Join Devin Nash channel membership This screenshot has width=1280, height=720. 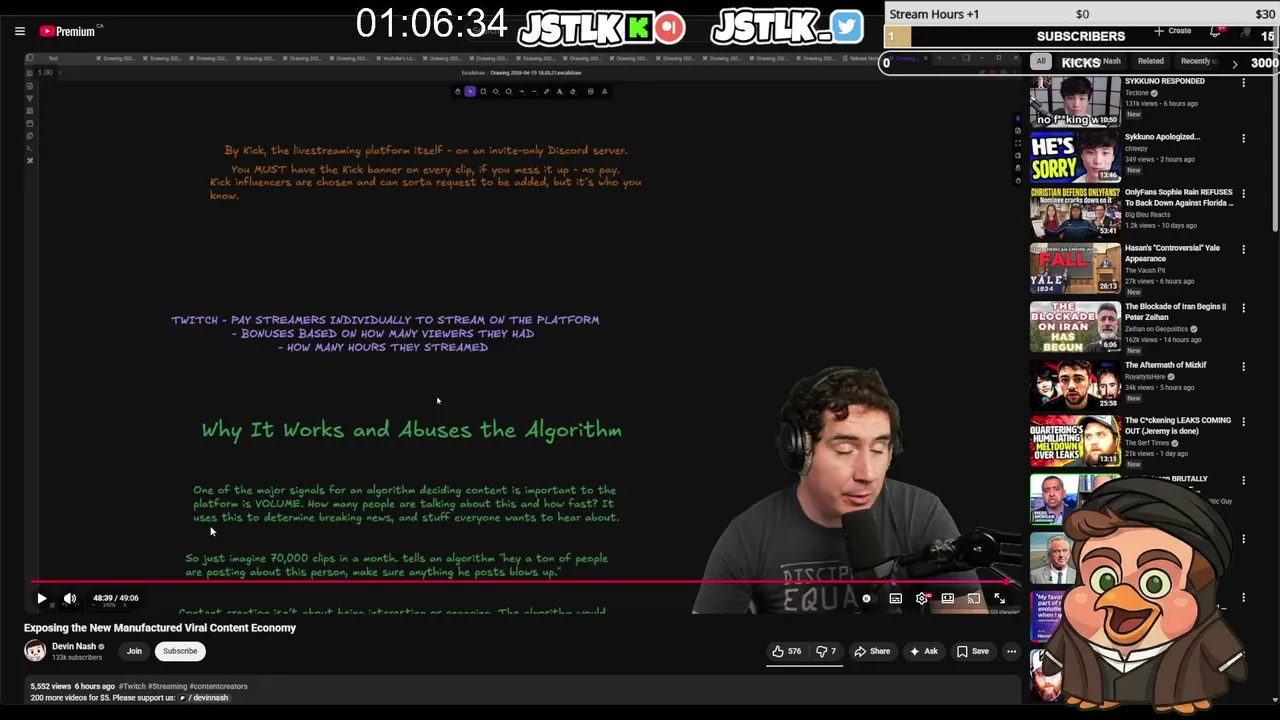134,651
